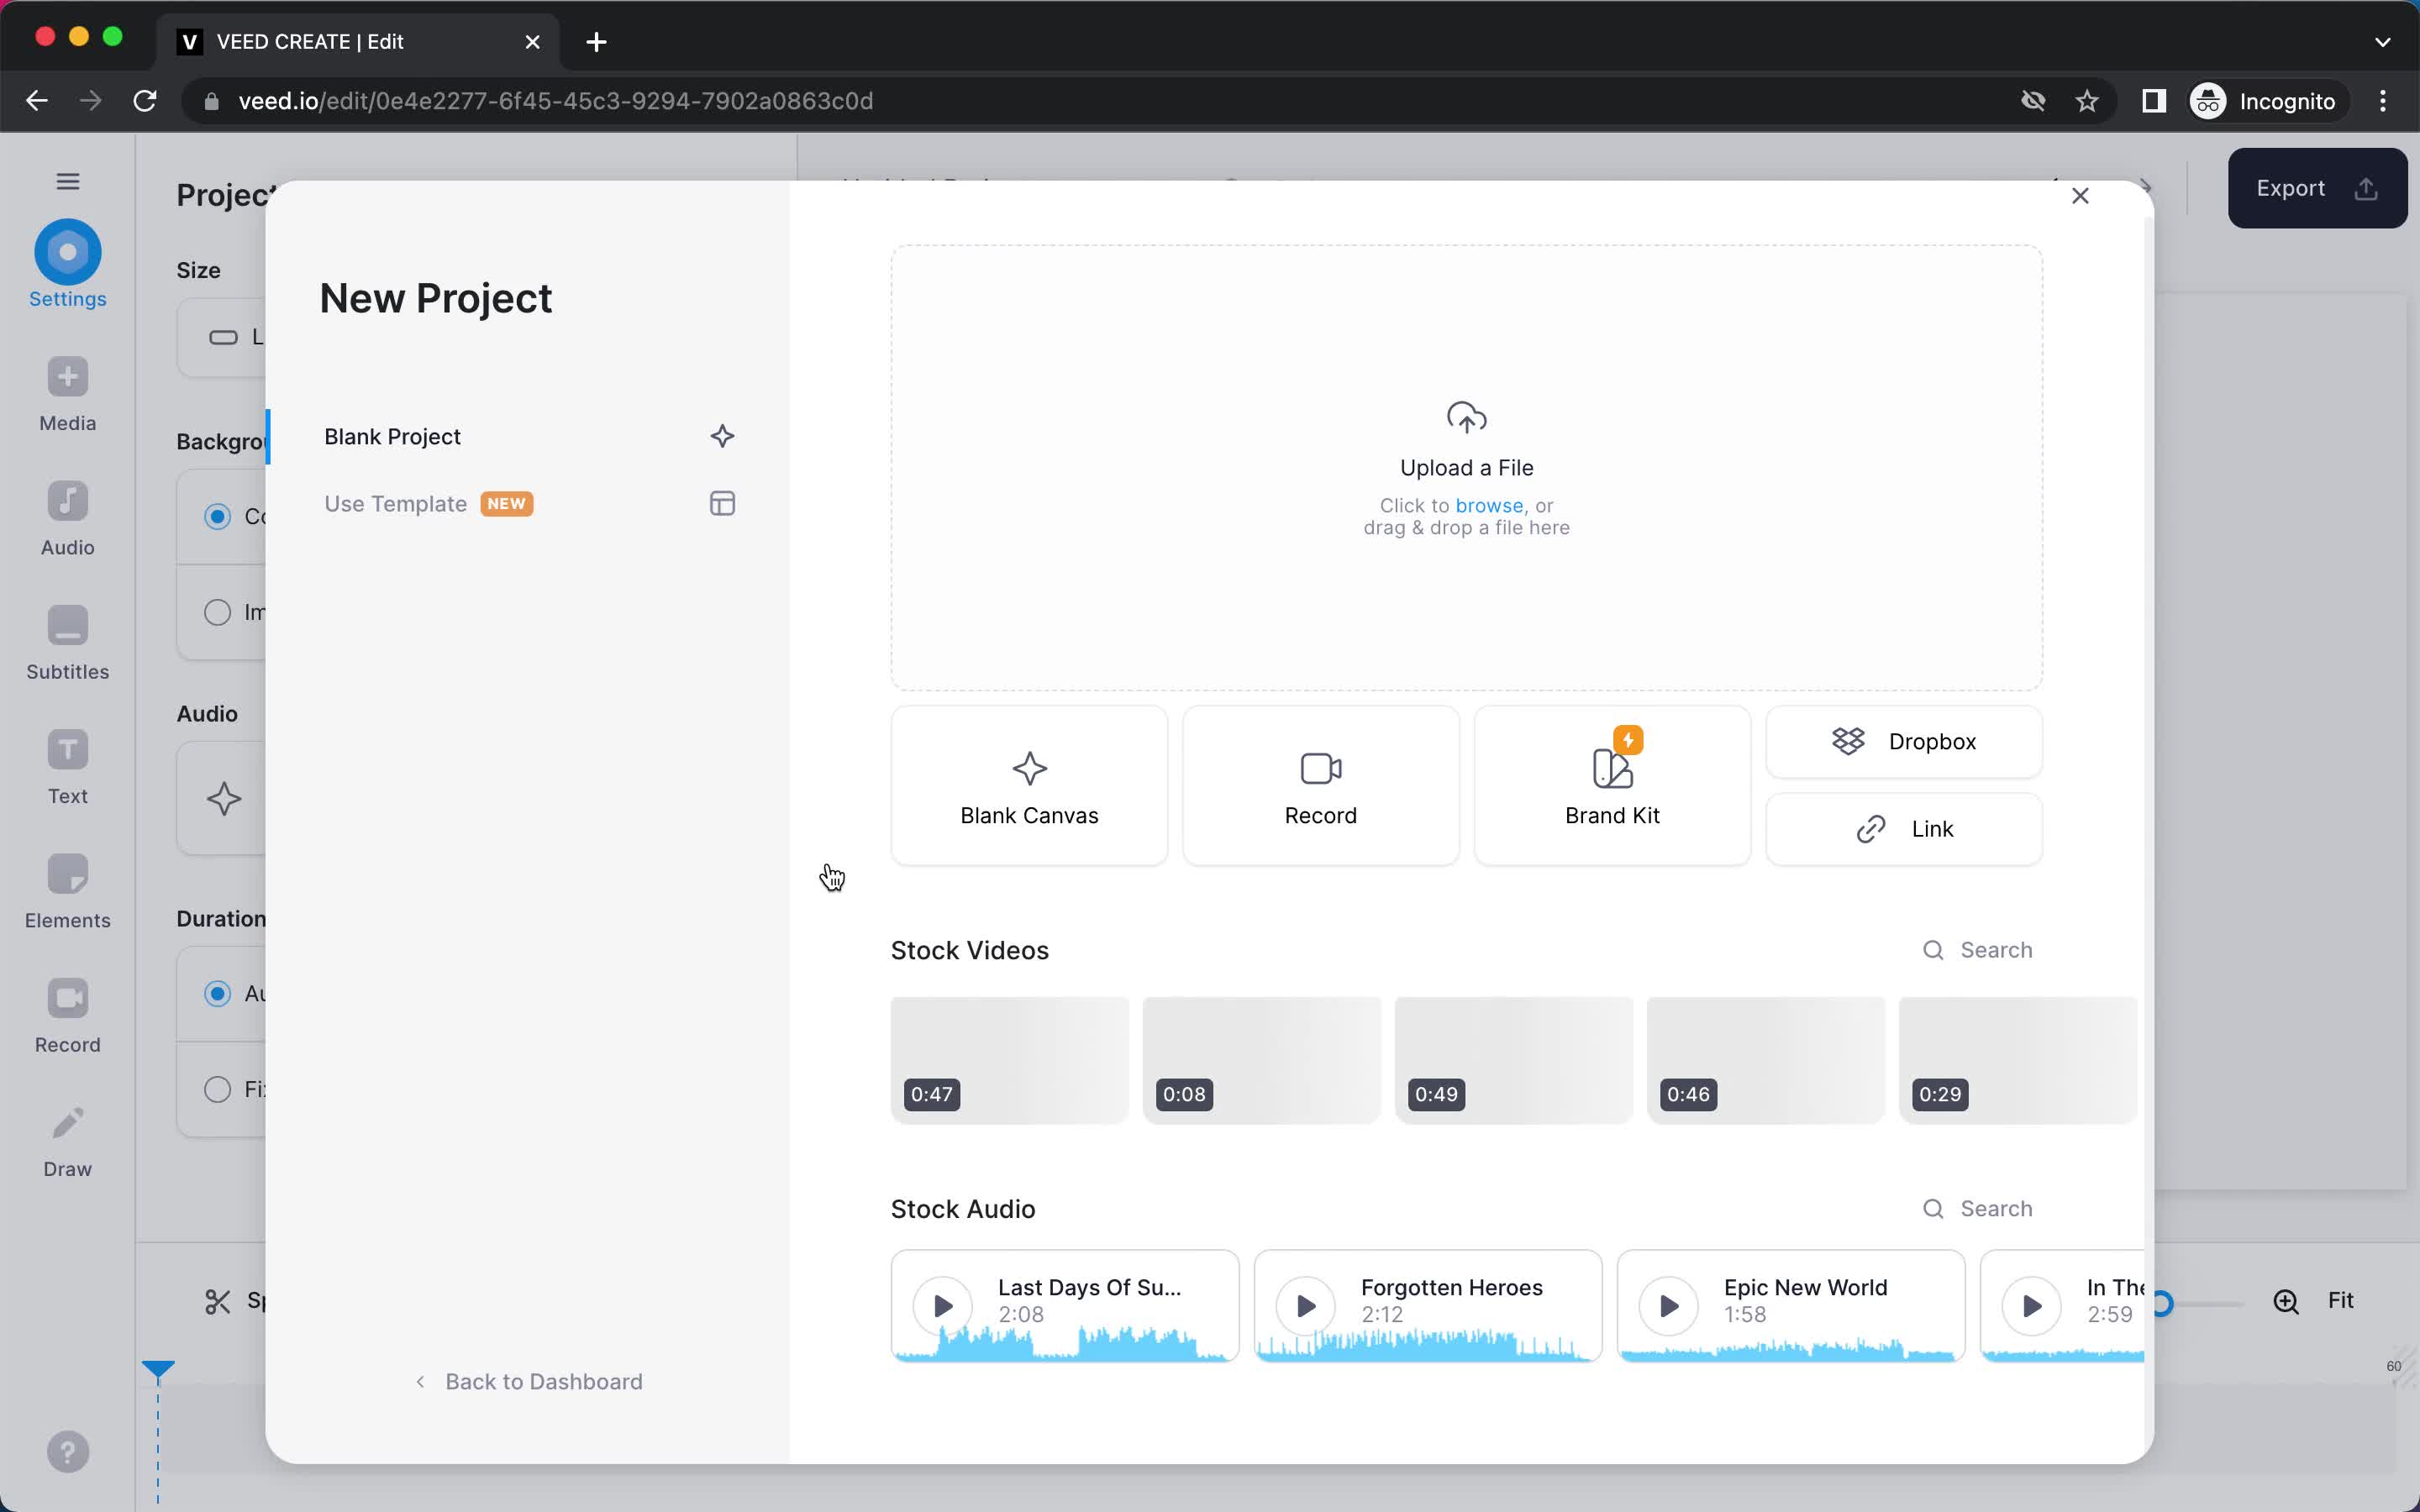
Task: Select the Image background radio button
Action: click(217, 612)
